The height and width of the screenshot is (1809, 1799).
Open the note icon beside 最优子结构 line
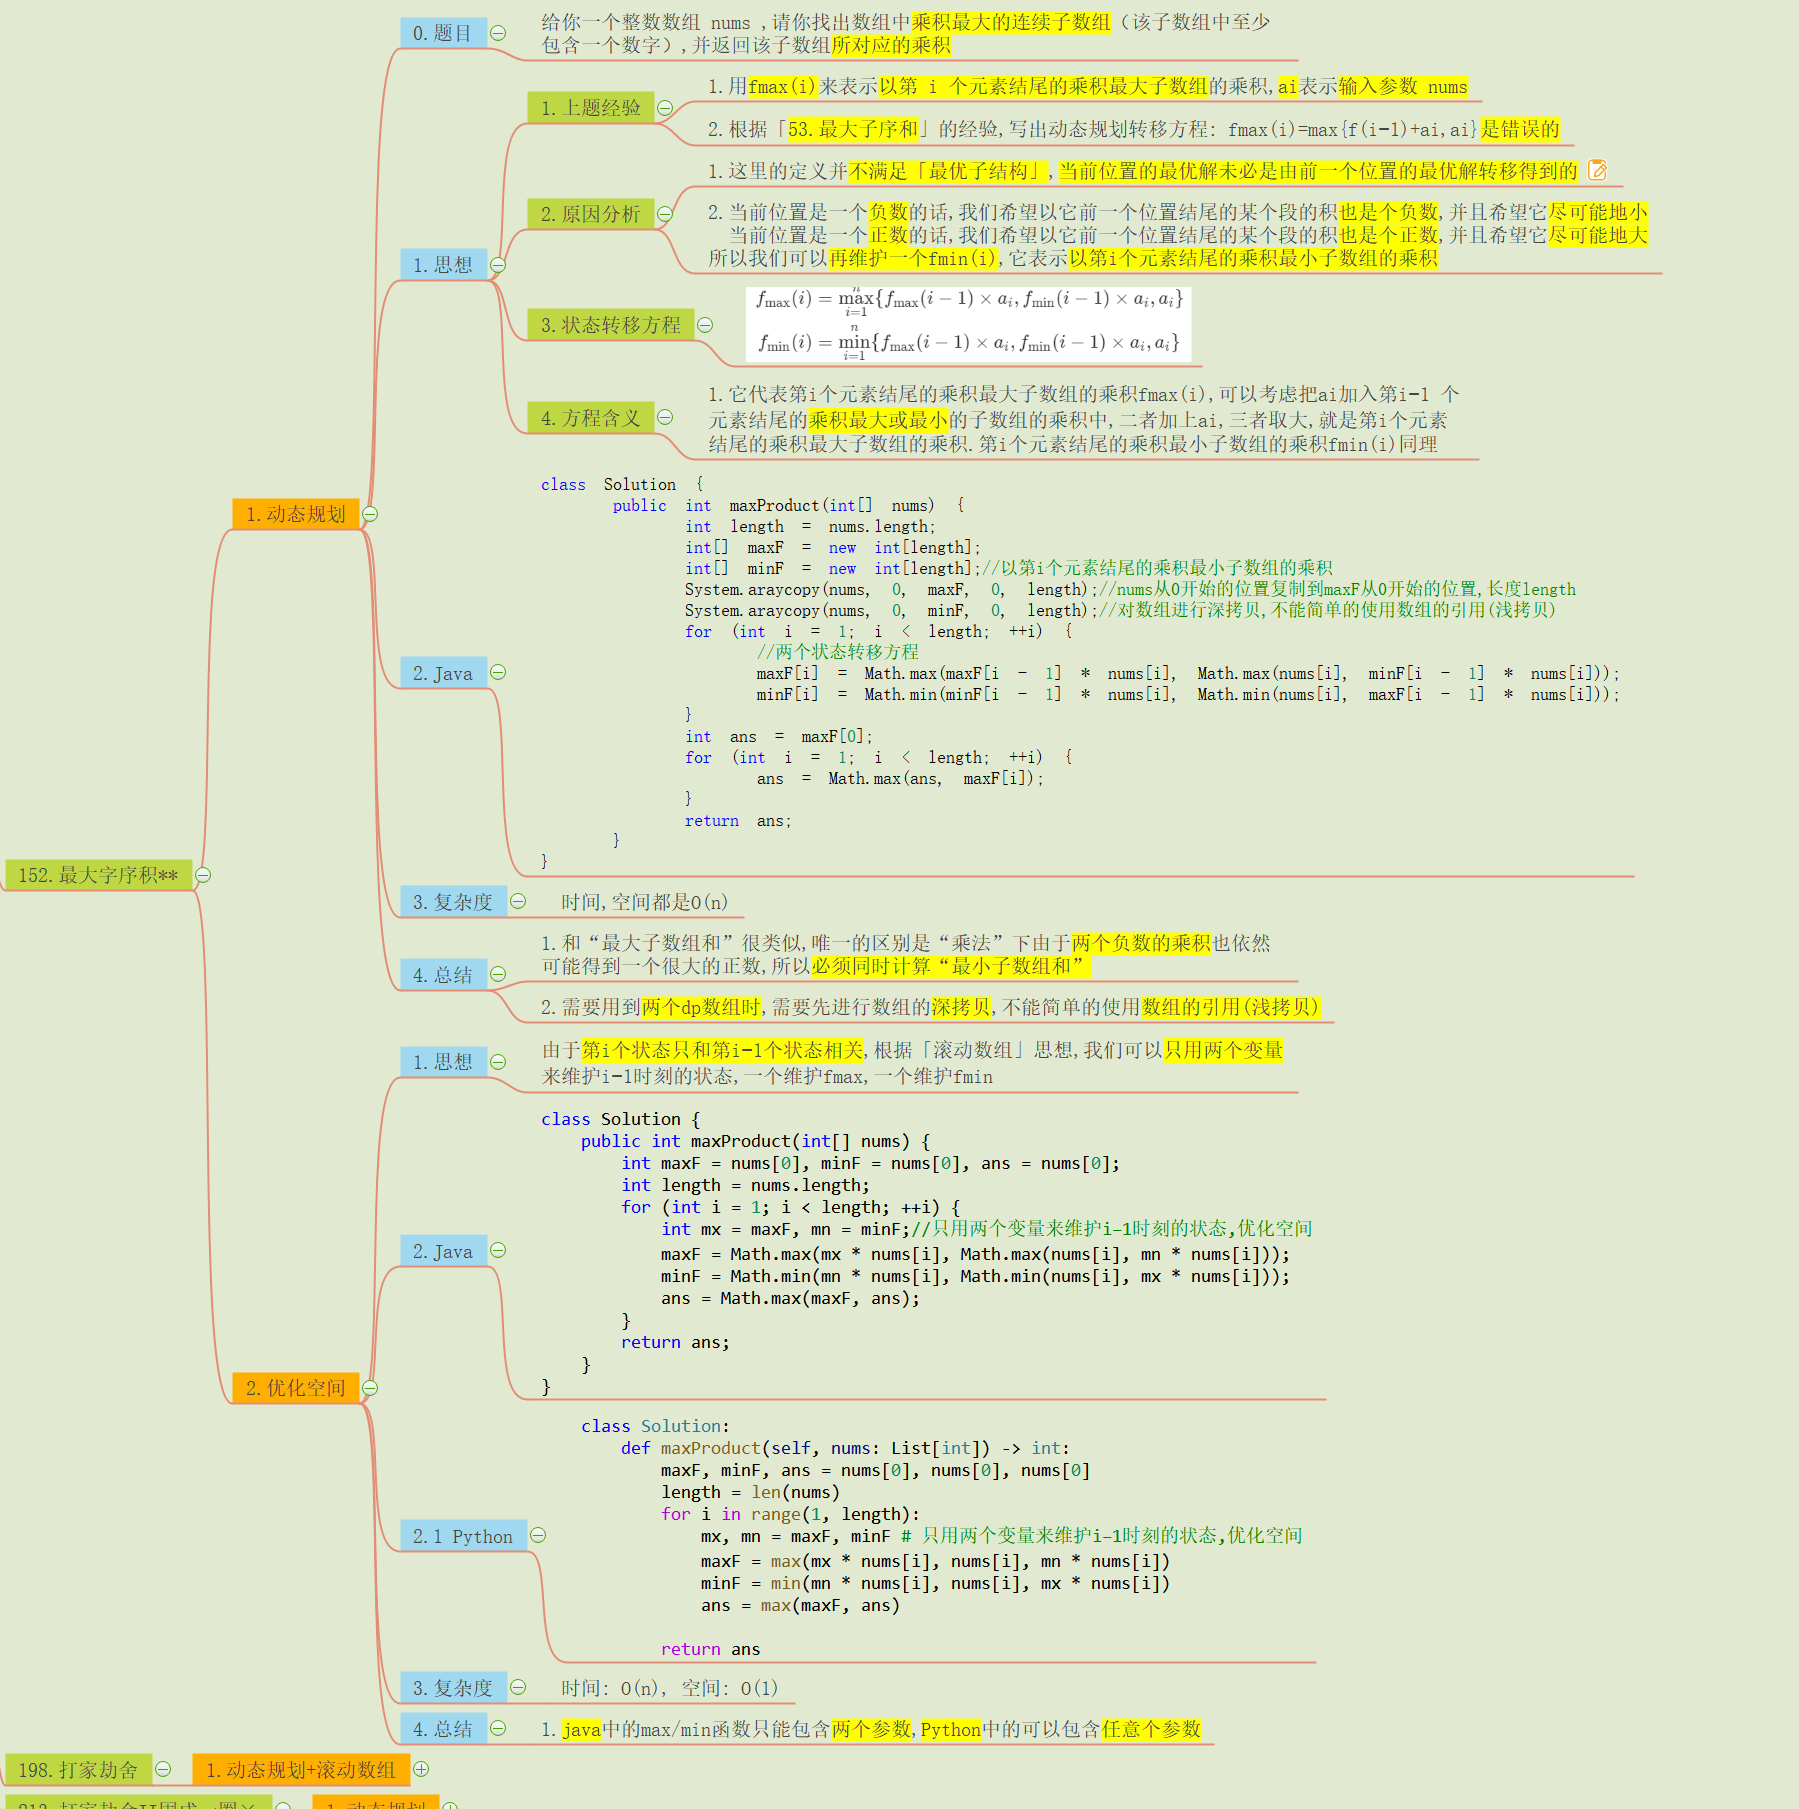coord(1597,170)
